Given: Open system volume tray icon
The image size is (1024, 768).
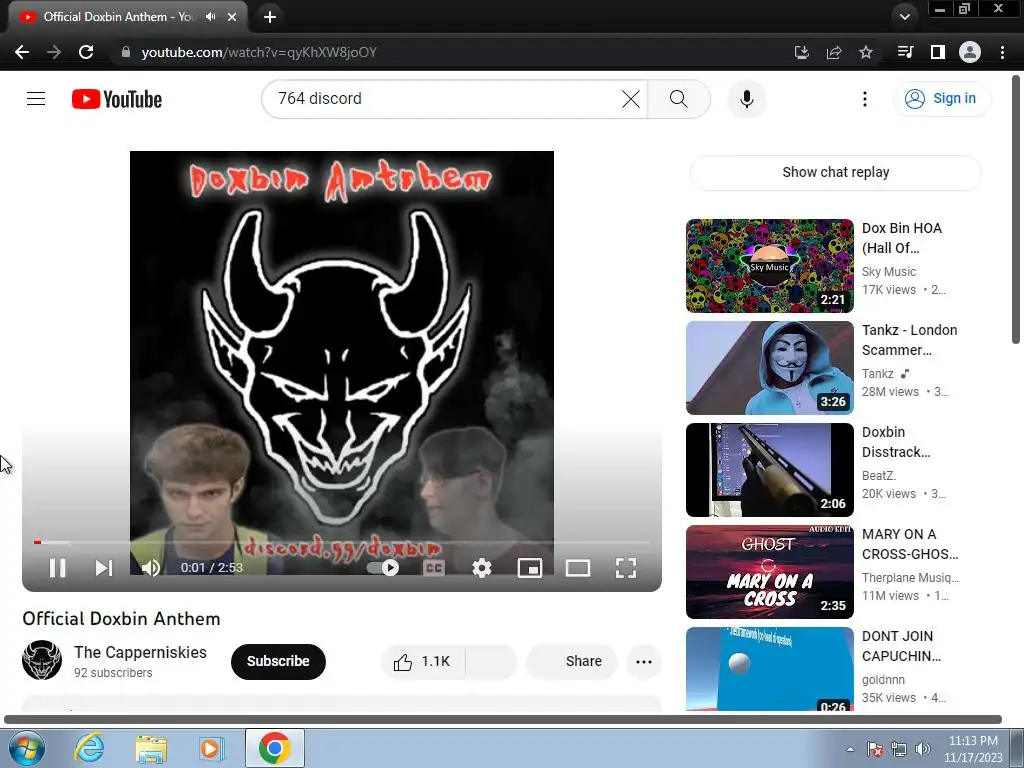Looking at the screenshot, I should point(923,749).
